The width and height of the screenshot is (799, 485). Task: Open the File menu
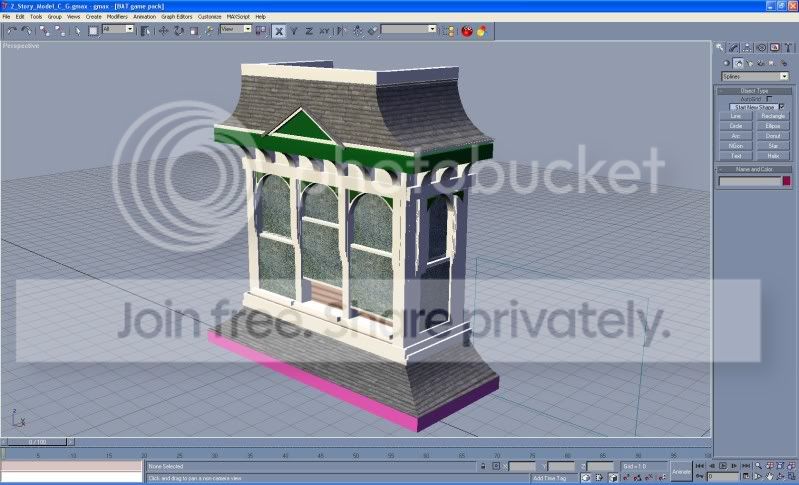6,16
